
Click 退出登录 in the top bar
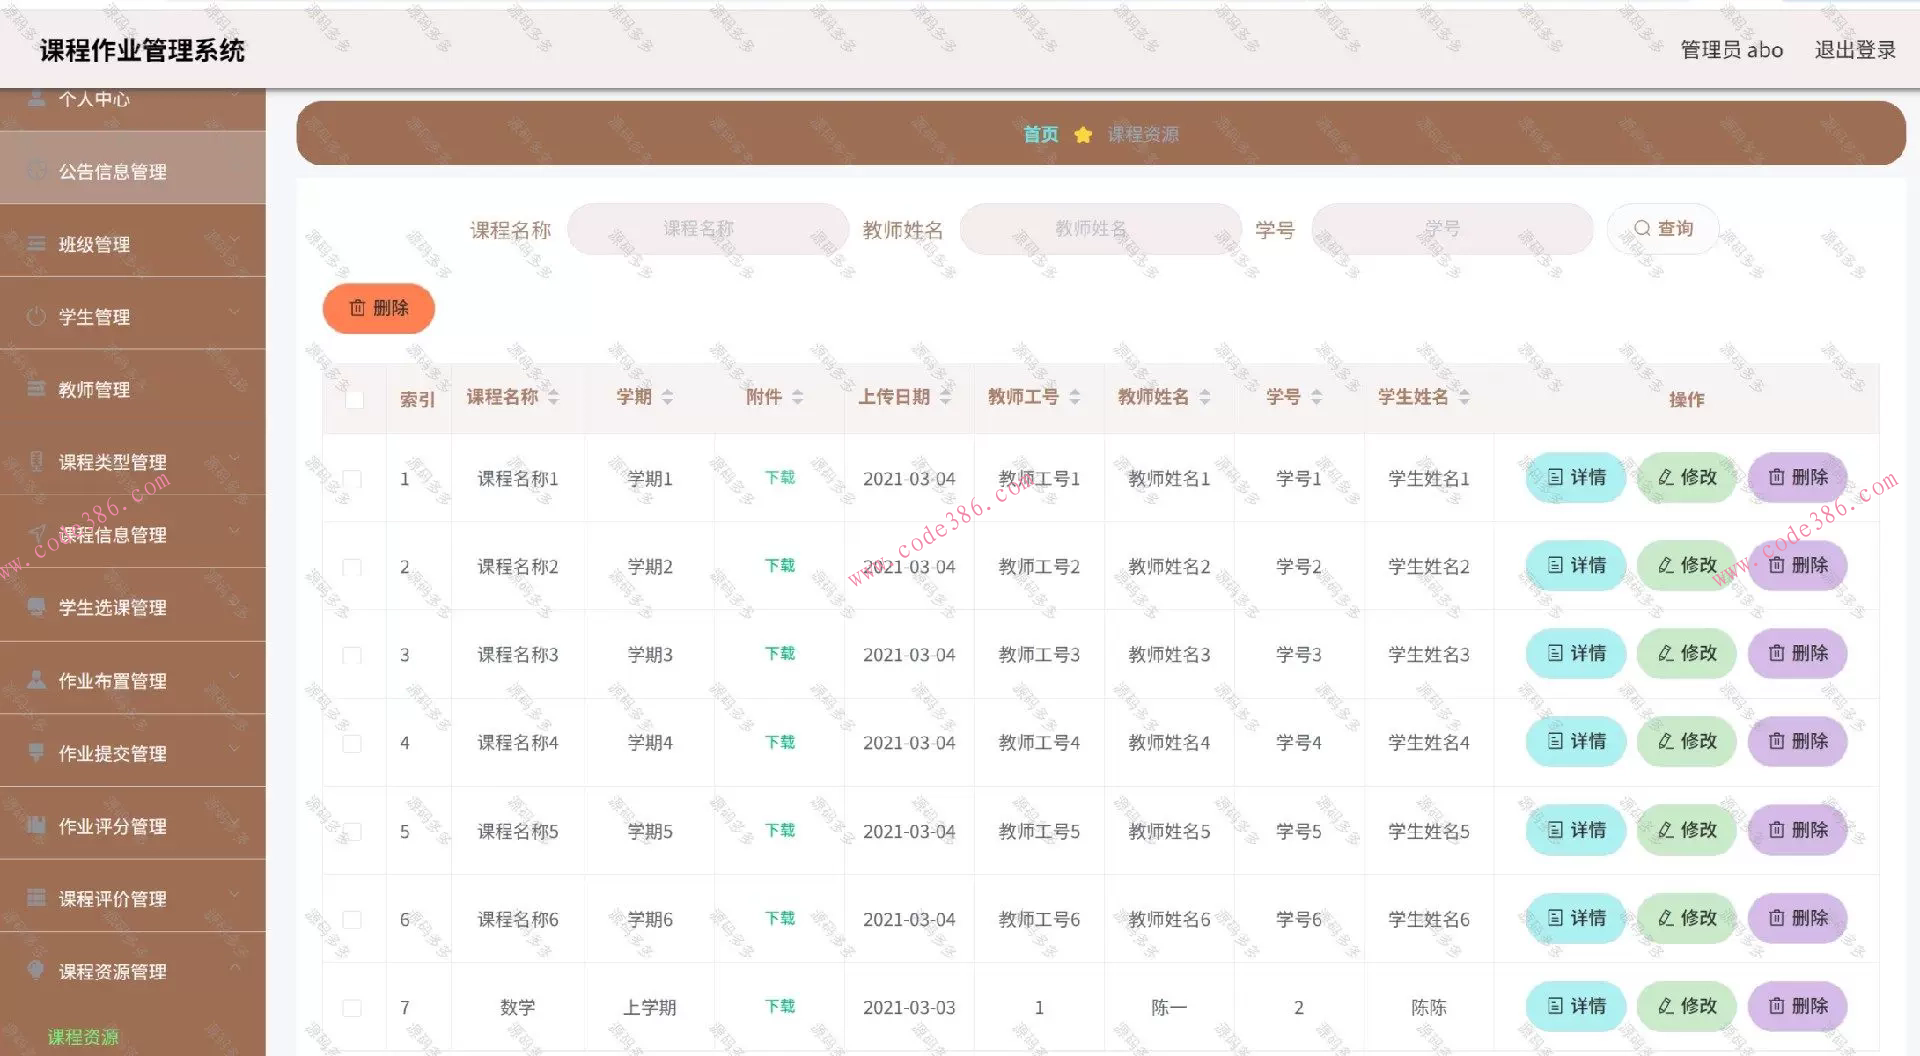pos(1855,48)
